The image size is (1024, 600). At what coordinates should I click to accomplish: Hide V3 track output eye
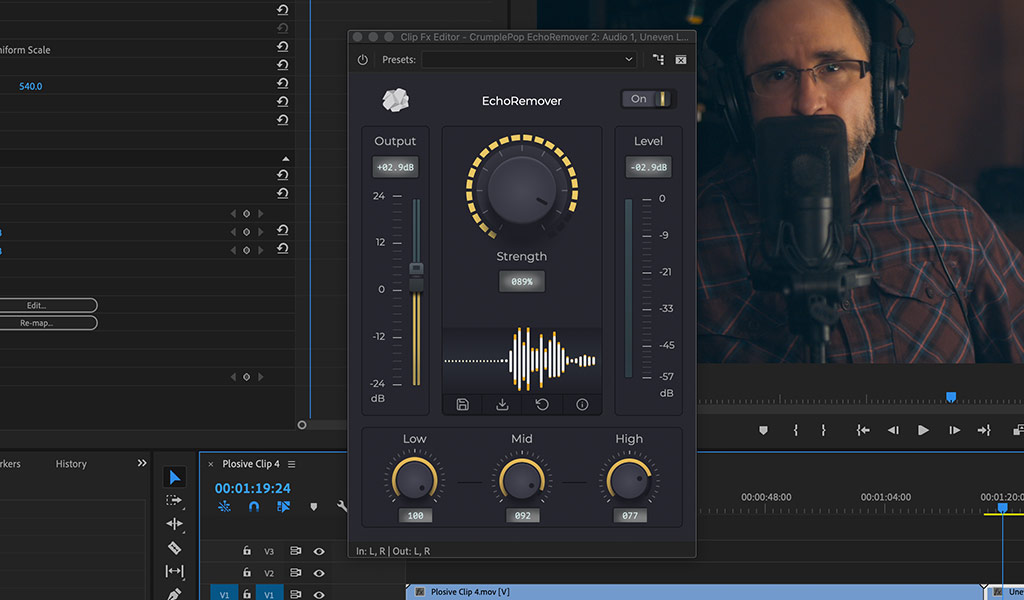click(x=319, y=551)
